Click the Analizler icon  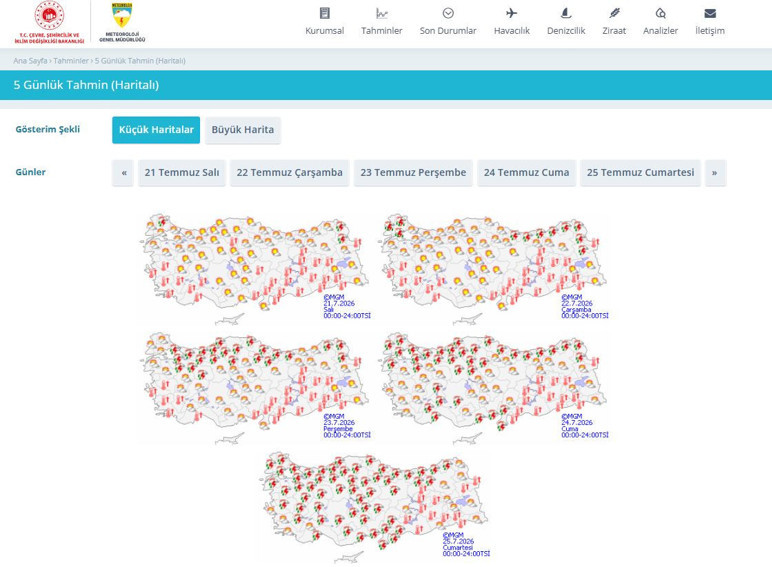[x=660, y=13]
